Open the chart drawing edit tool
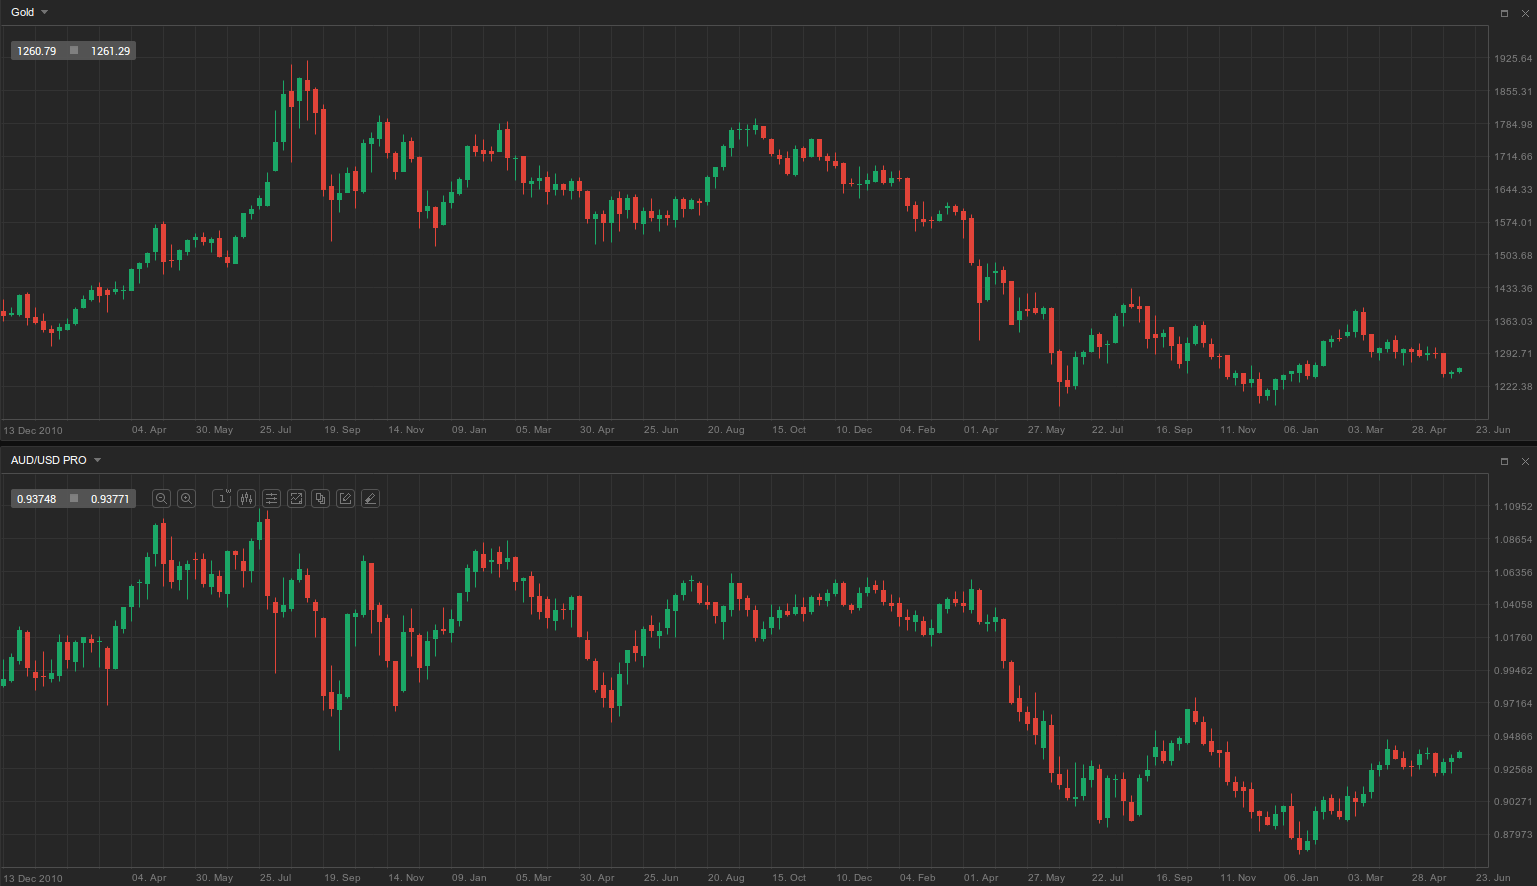 345,498
